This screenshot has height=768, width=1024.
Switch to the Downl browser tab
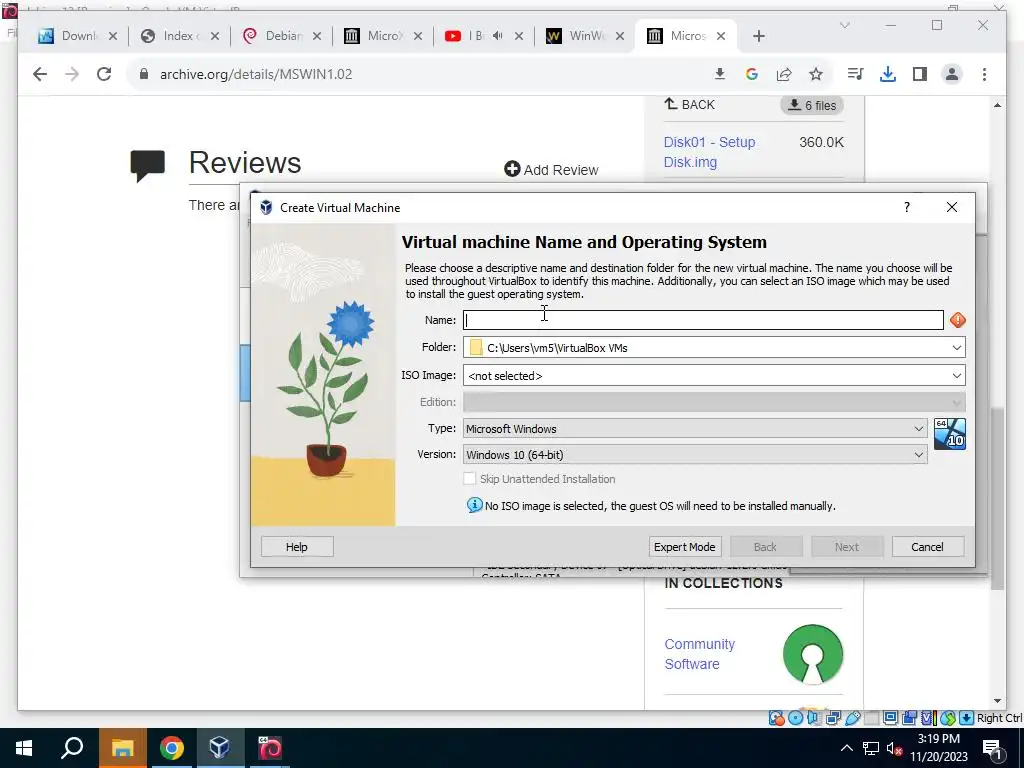(77, 36)
